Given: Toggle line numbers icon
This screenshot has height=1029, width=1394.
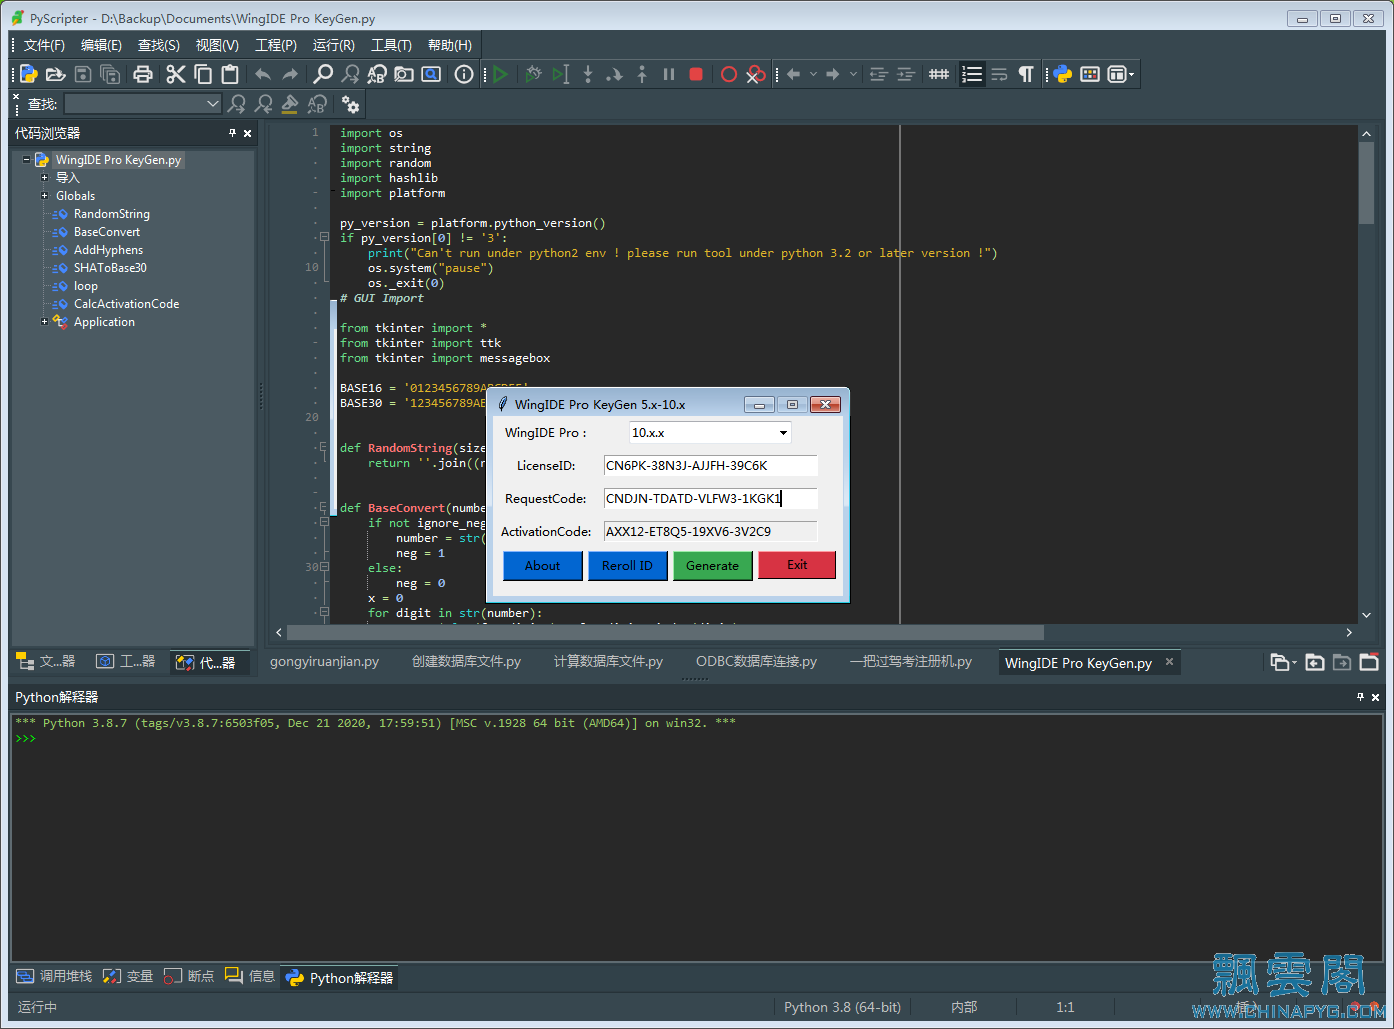Looking at the screenshot, I should pyautogui.click(x=972, y=74).
